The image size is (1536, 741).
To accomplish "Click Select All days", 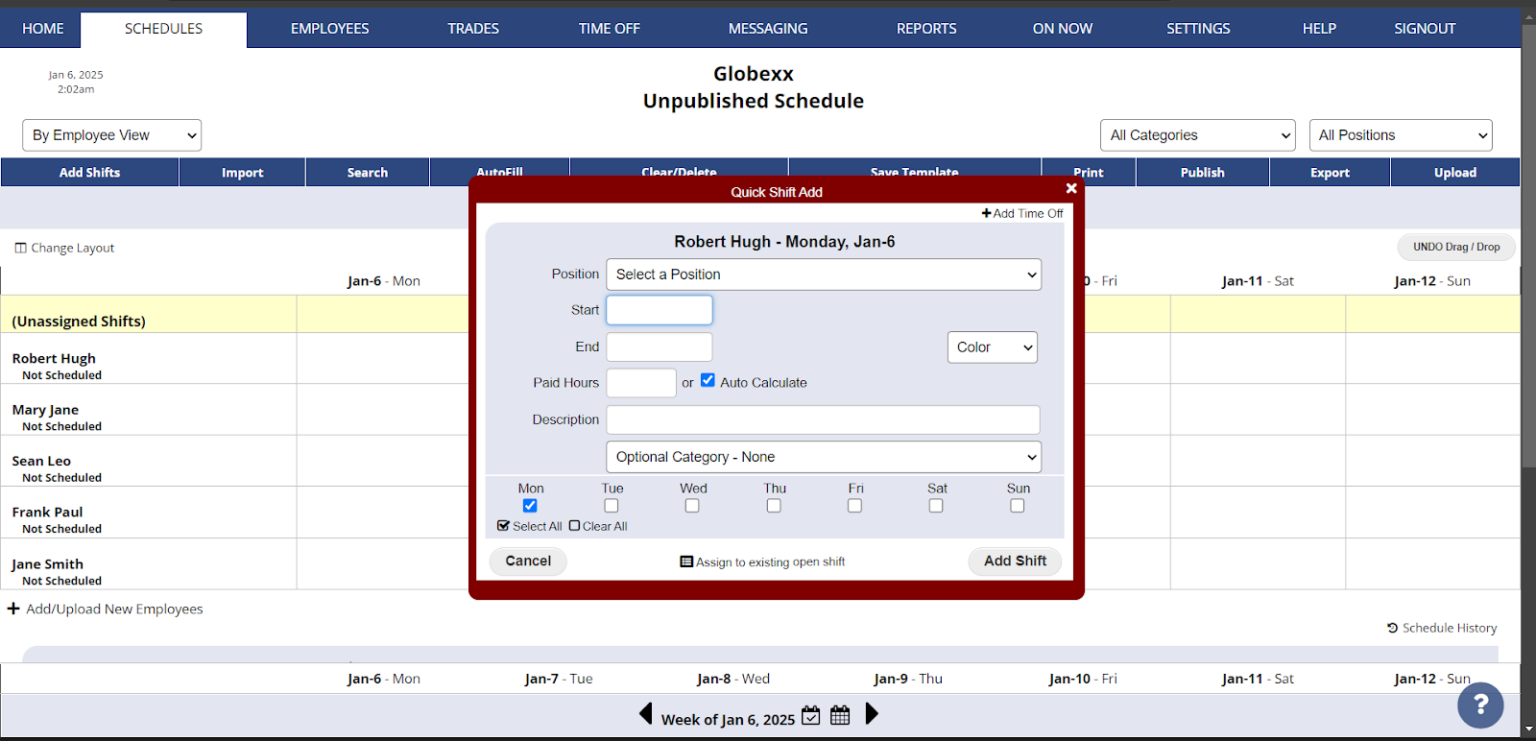I will click(x=530, y=526).
